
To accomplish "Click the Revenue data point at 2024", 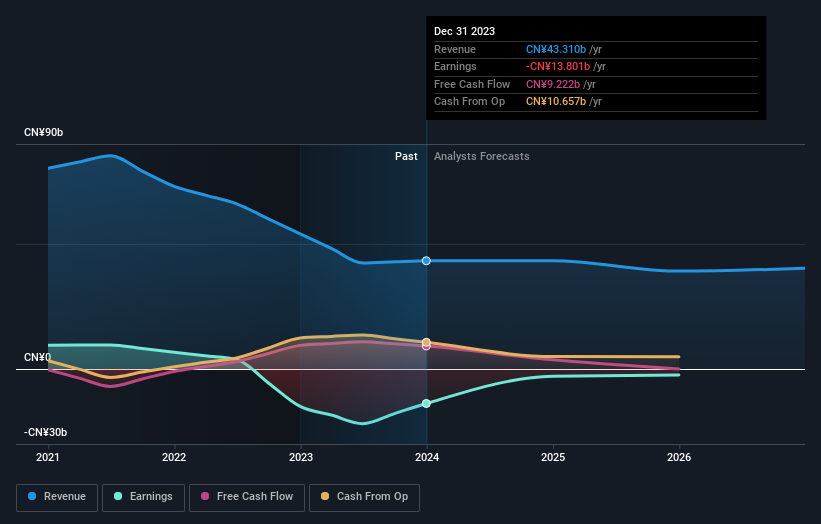I will click(x=426, y=261).
